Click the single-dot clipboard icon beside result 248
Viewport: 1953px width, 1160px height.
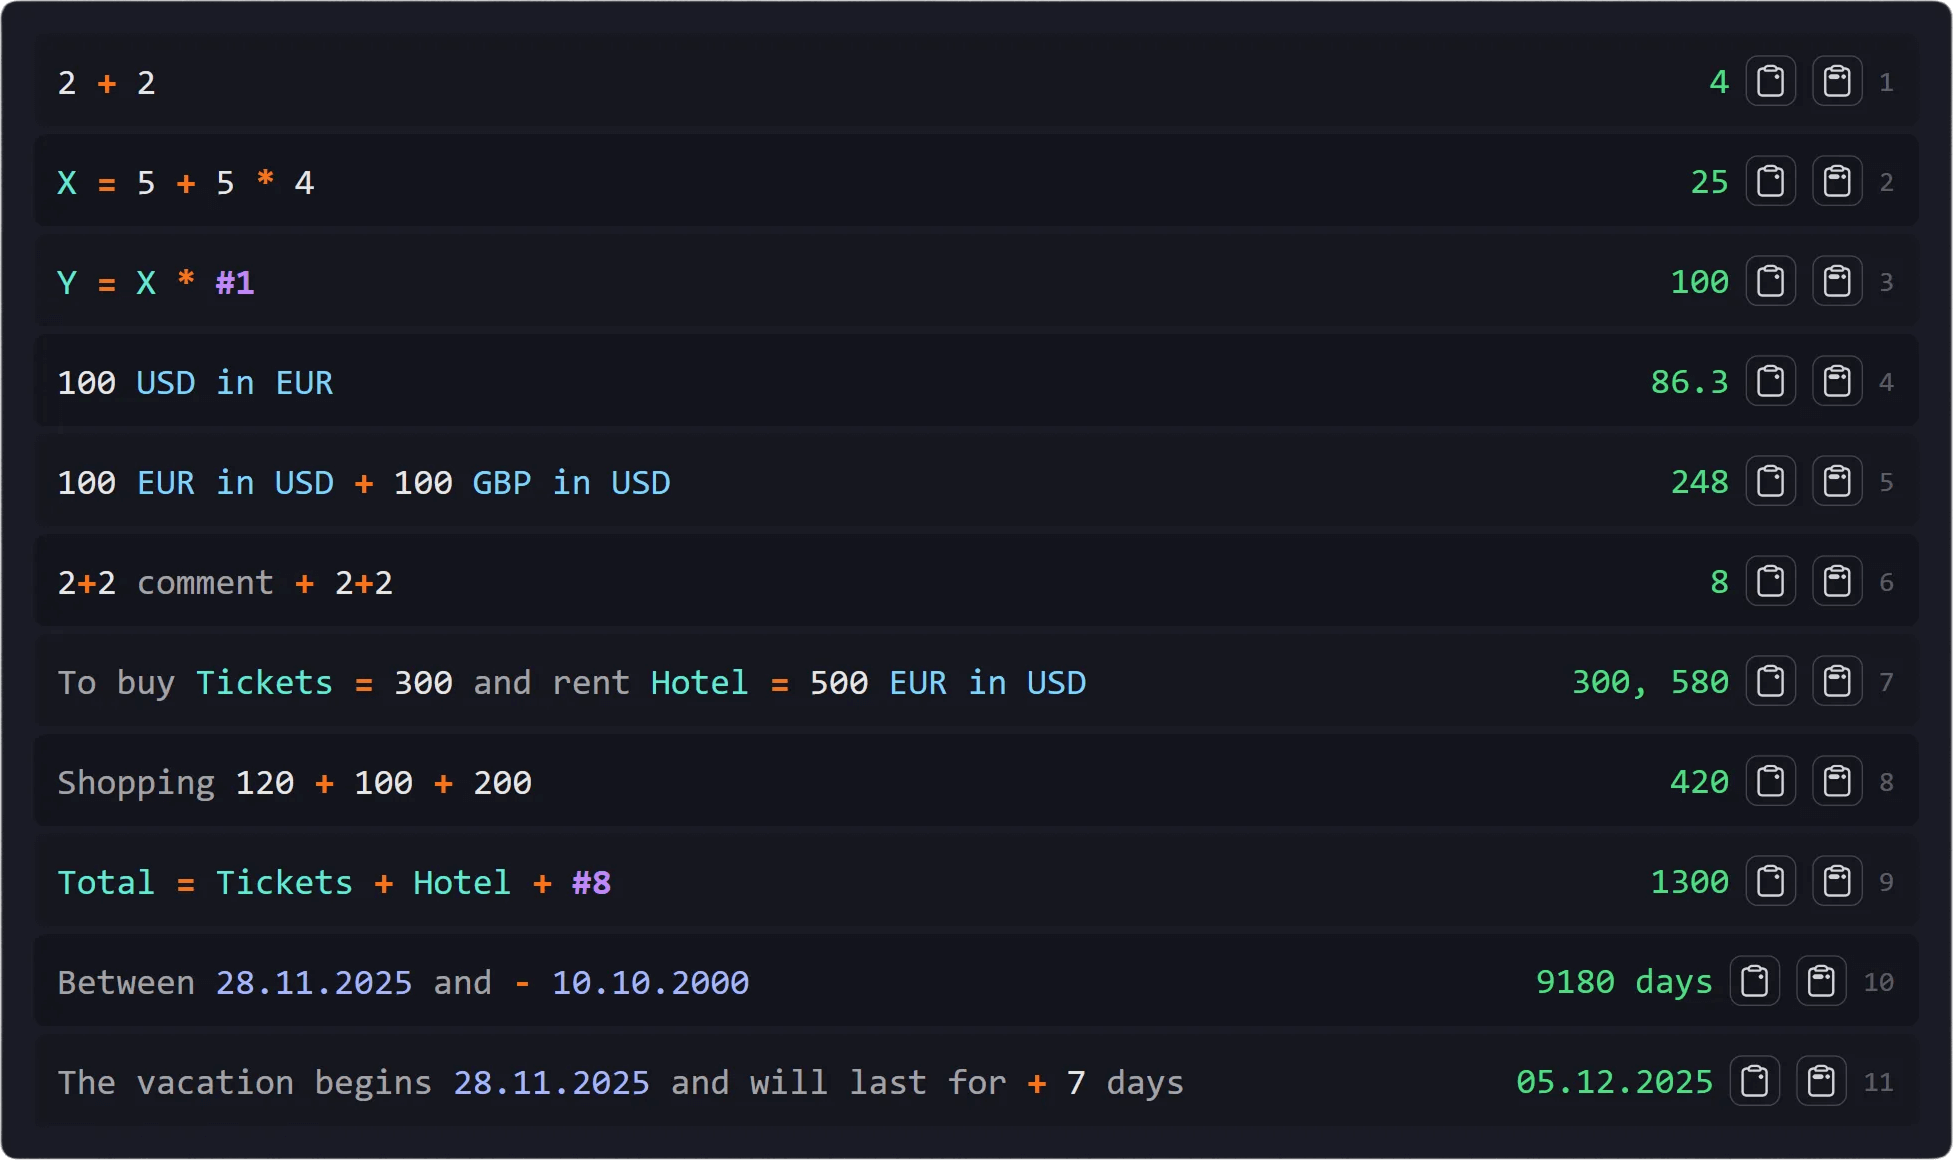[1770, 481]
